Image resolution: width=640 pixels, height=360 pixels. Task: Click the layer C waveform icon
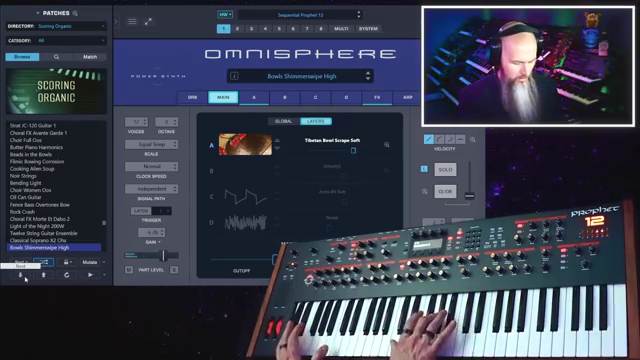tap(245, 196)
